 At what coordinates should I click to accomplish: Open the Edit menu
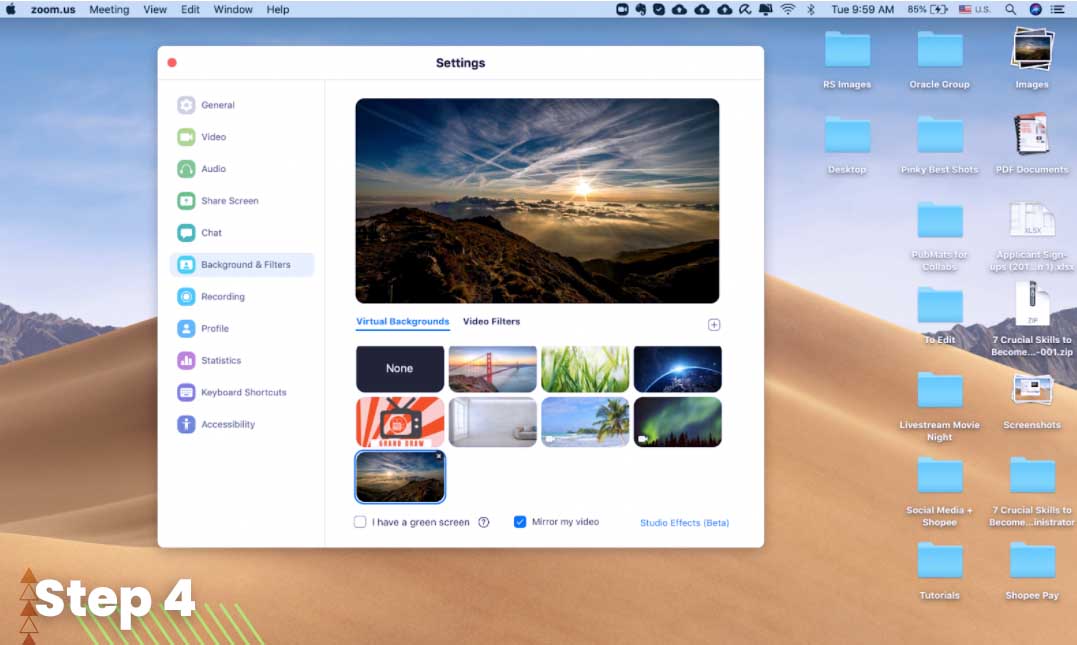(190, 10)
